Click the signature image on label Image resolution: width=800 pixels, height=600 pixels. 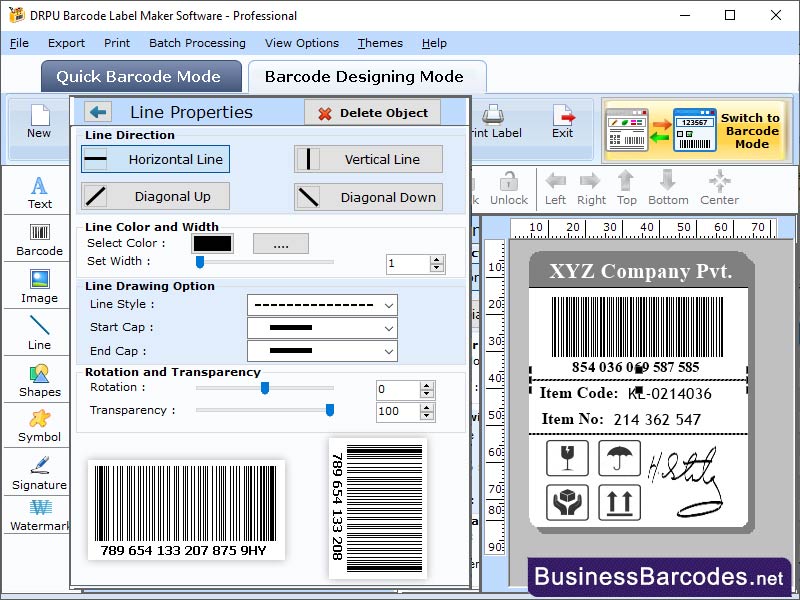[685, 482]
